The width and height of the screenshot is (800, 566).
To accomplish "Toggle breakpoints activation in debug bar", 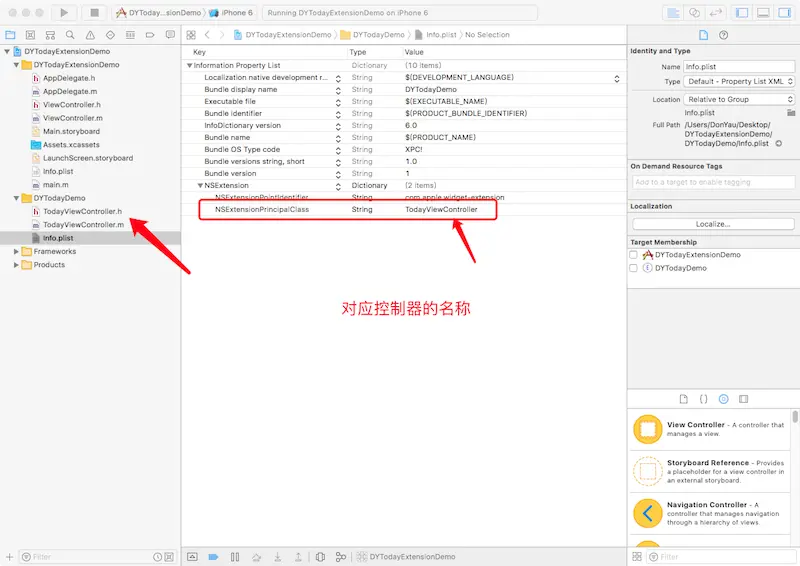I will [x=213, y=557].
